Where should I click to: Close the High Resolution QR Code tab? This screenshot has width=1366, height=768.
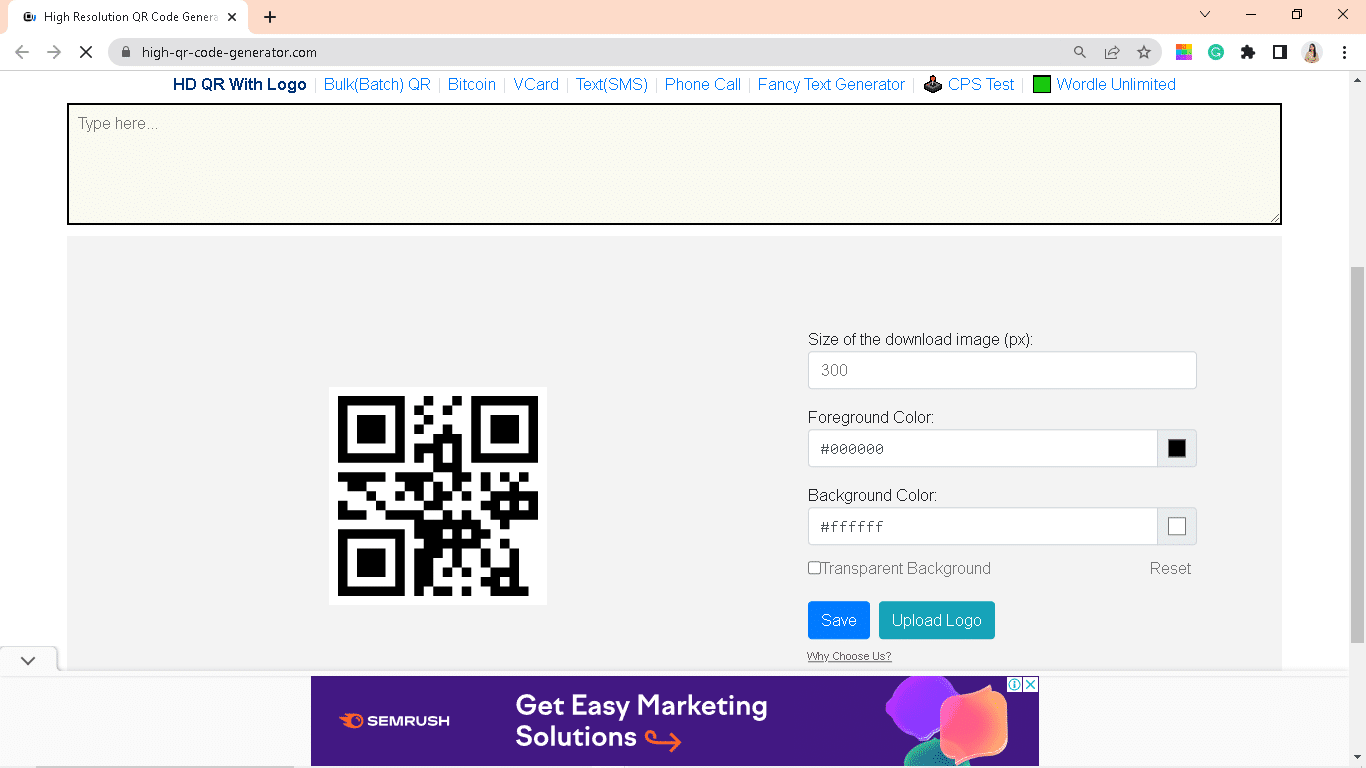coord(232,17)
